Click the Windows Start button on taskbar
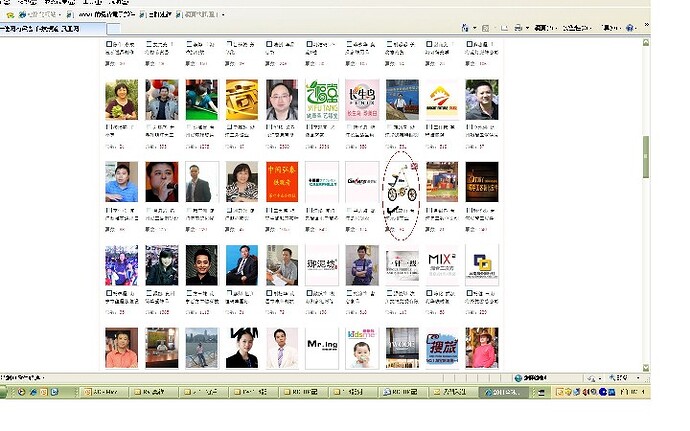690x431 pixels. (x=8, y=392)
